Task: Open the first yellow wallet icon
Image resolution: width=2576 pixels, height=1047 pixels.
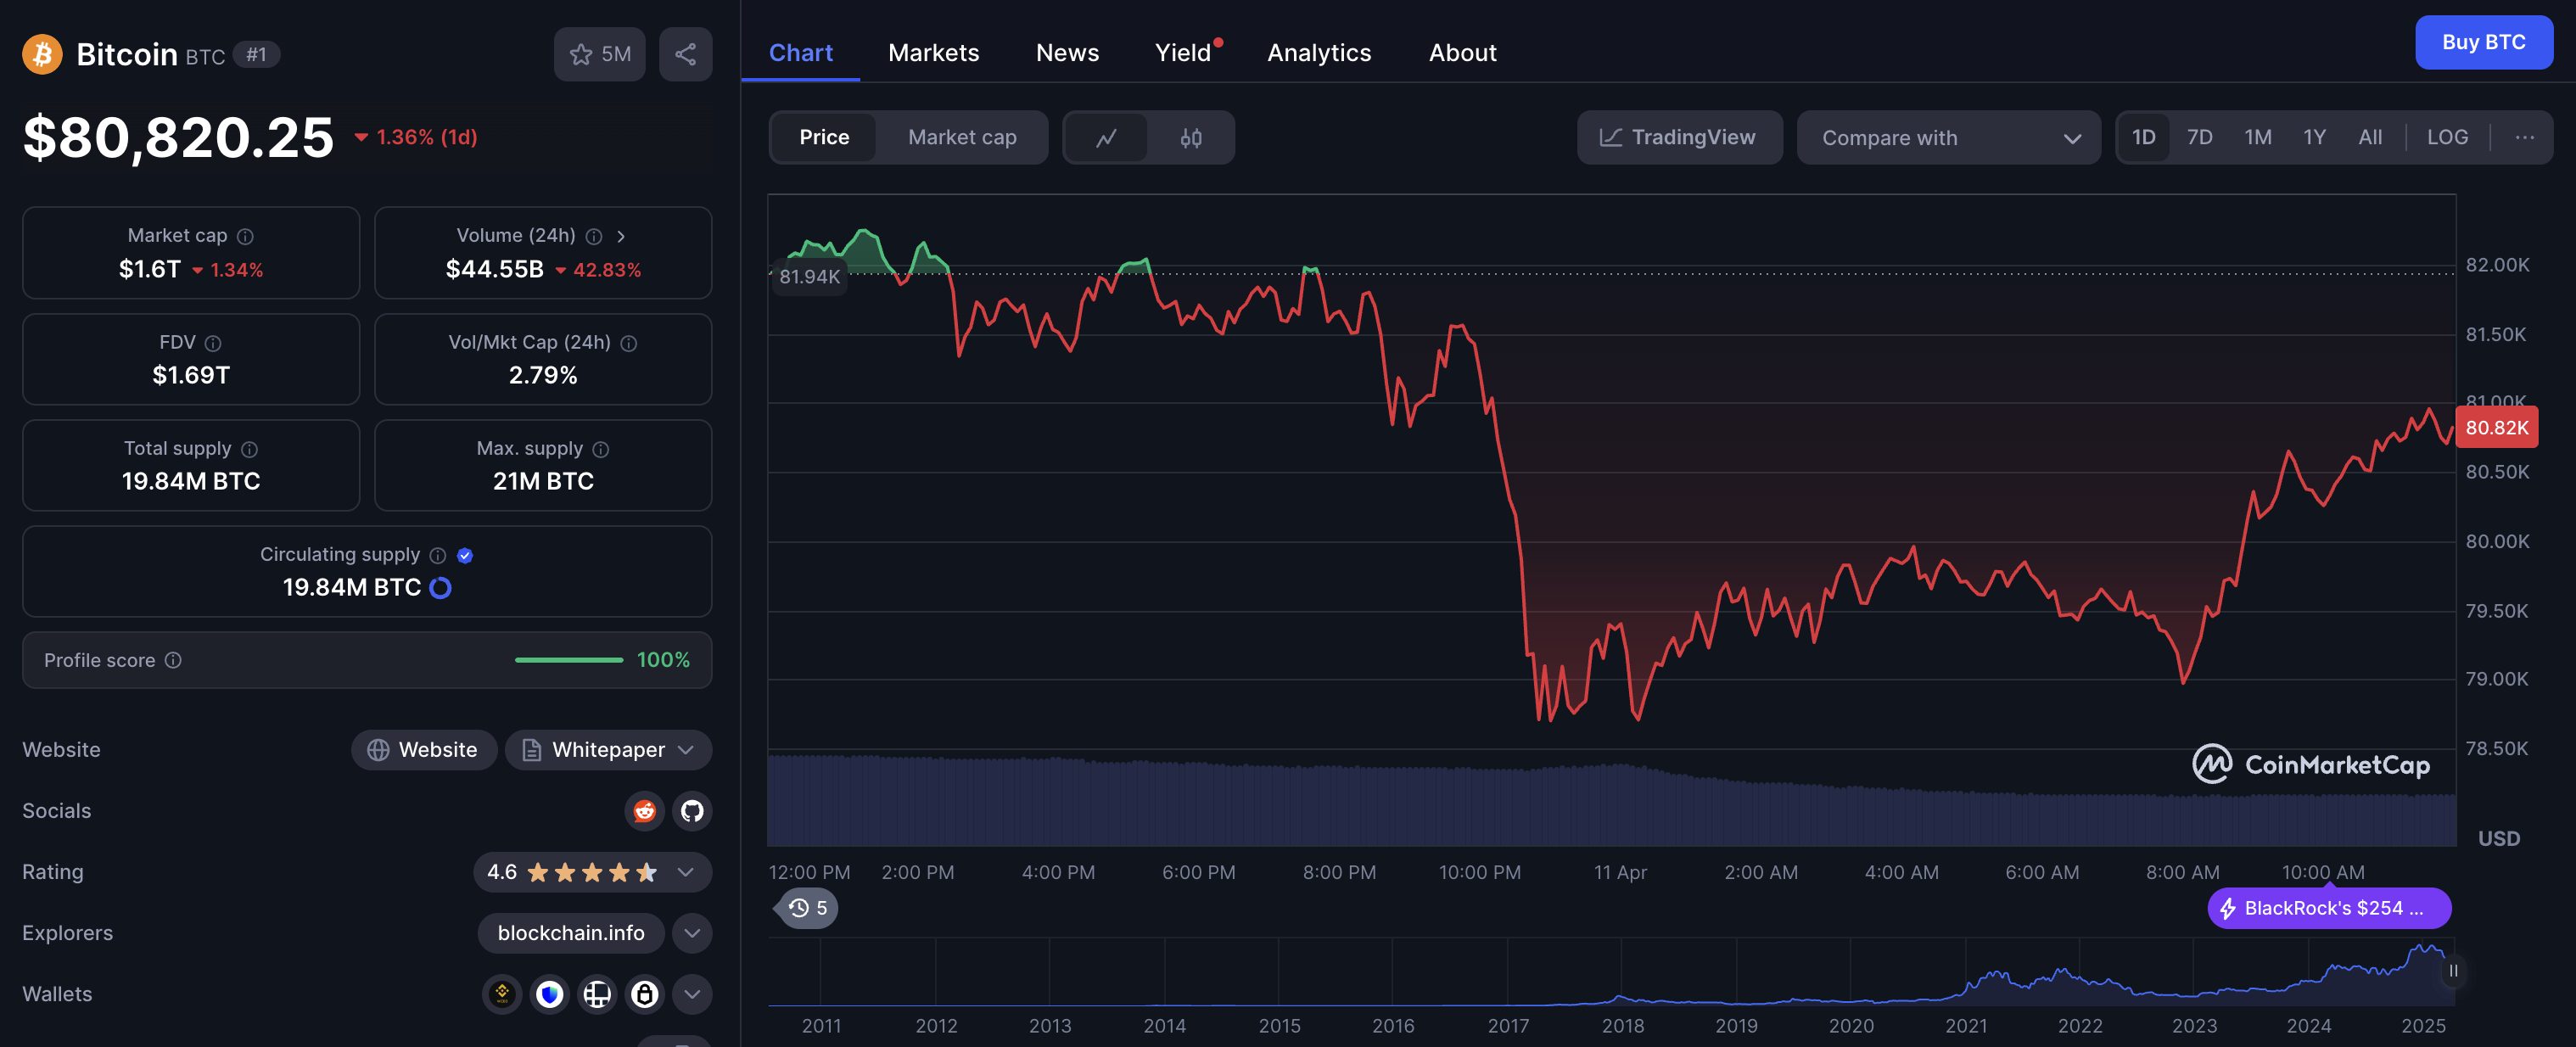Action: (x=502, y=994)
